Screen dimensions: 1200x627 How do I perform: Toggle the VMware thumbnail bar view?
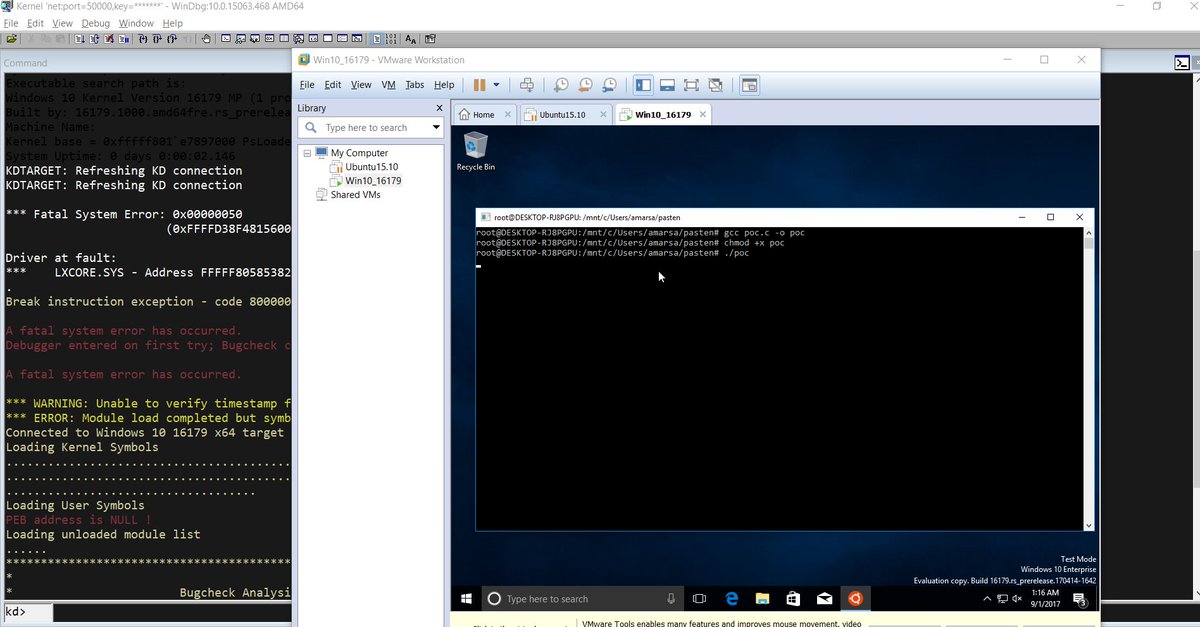[x=667, y=85]
